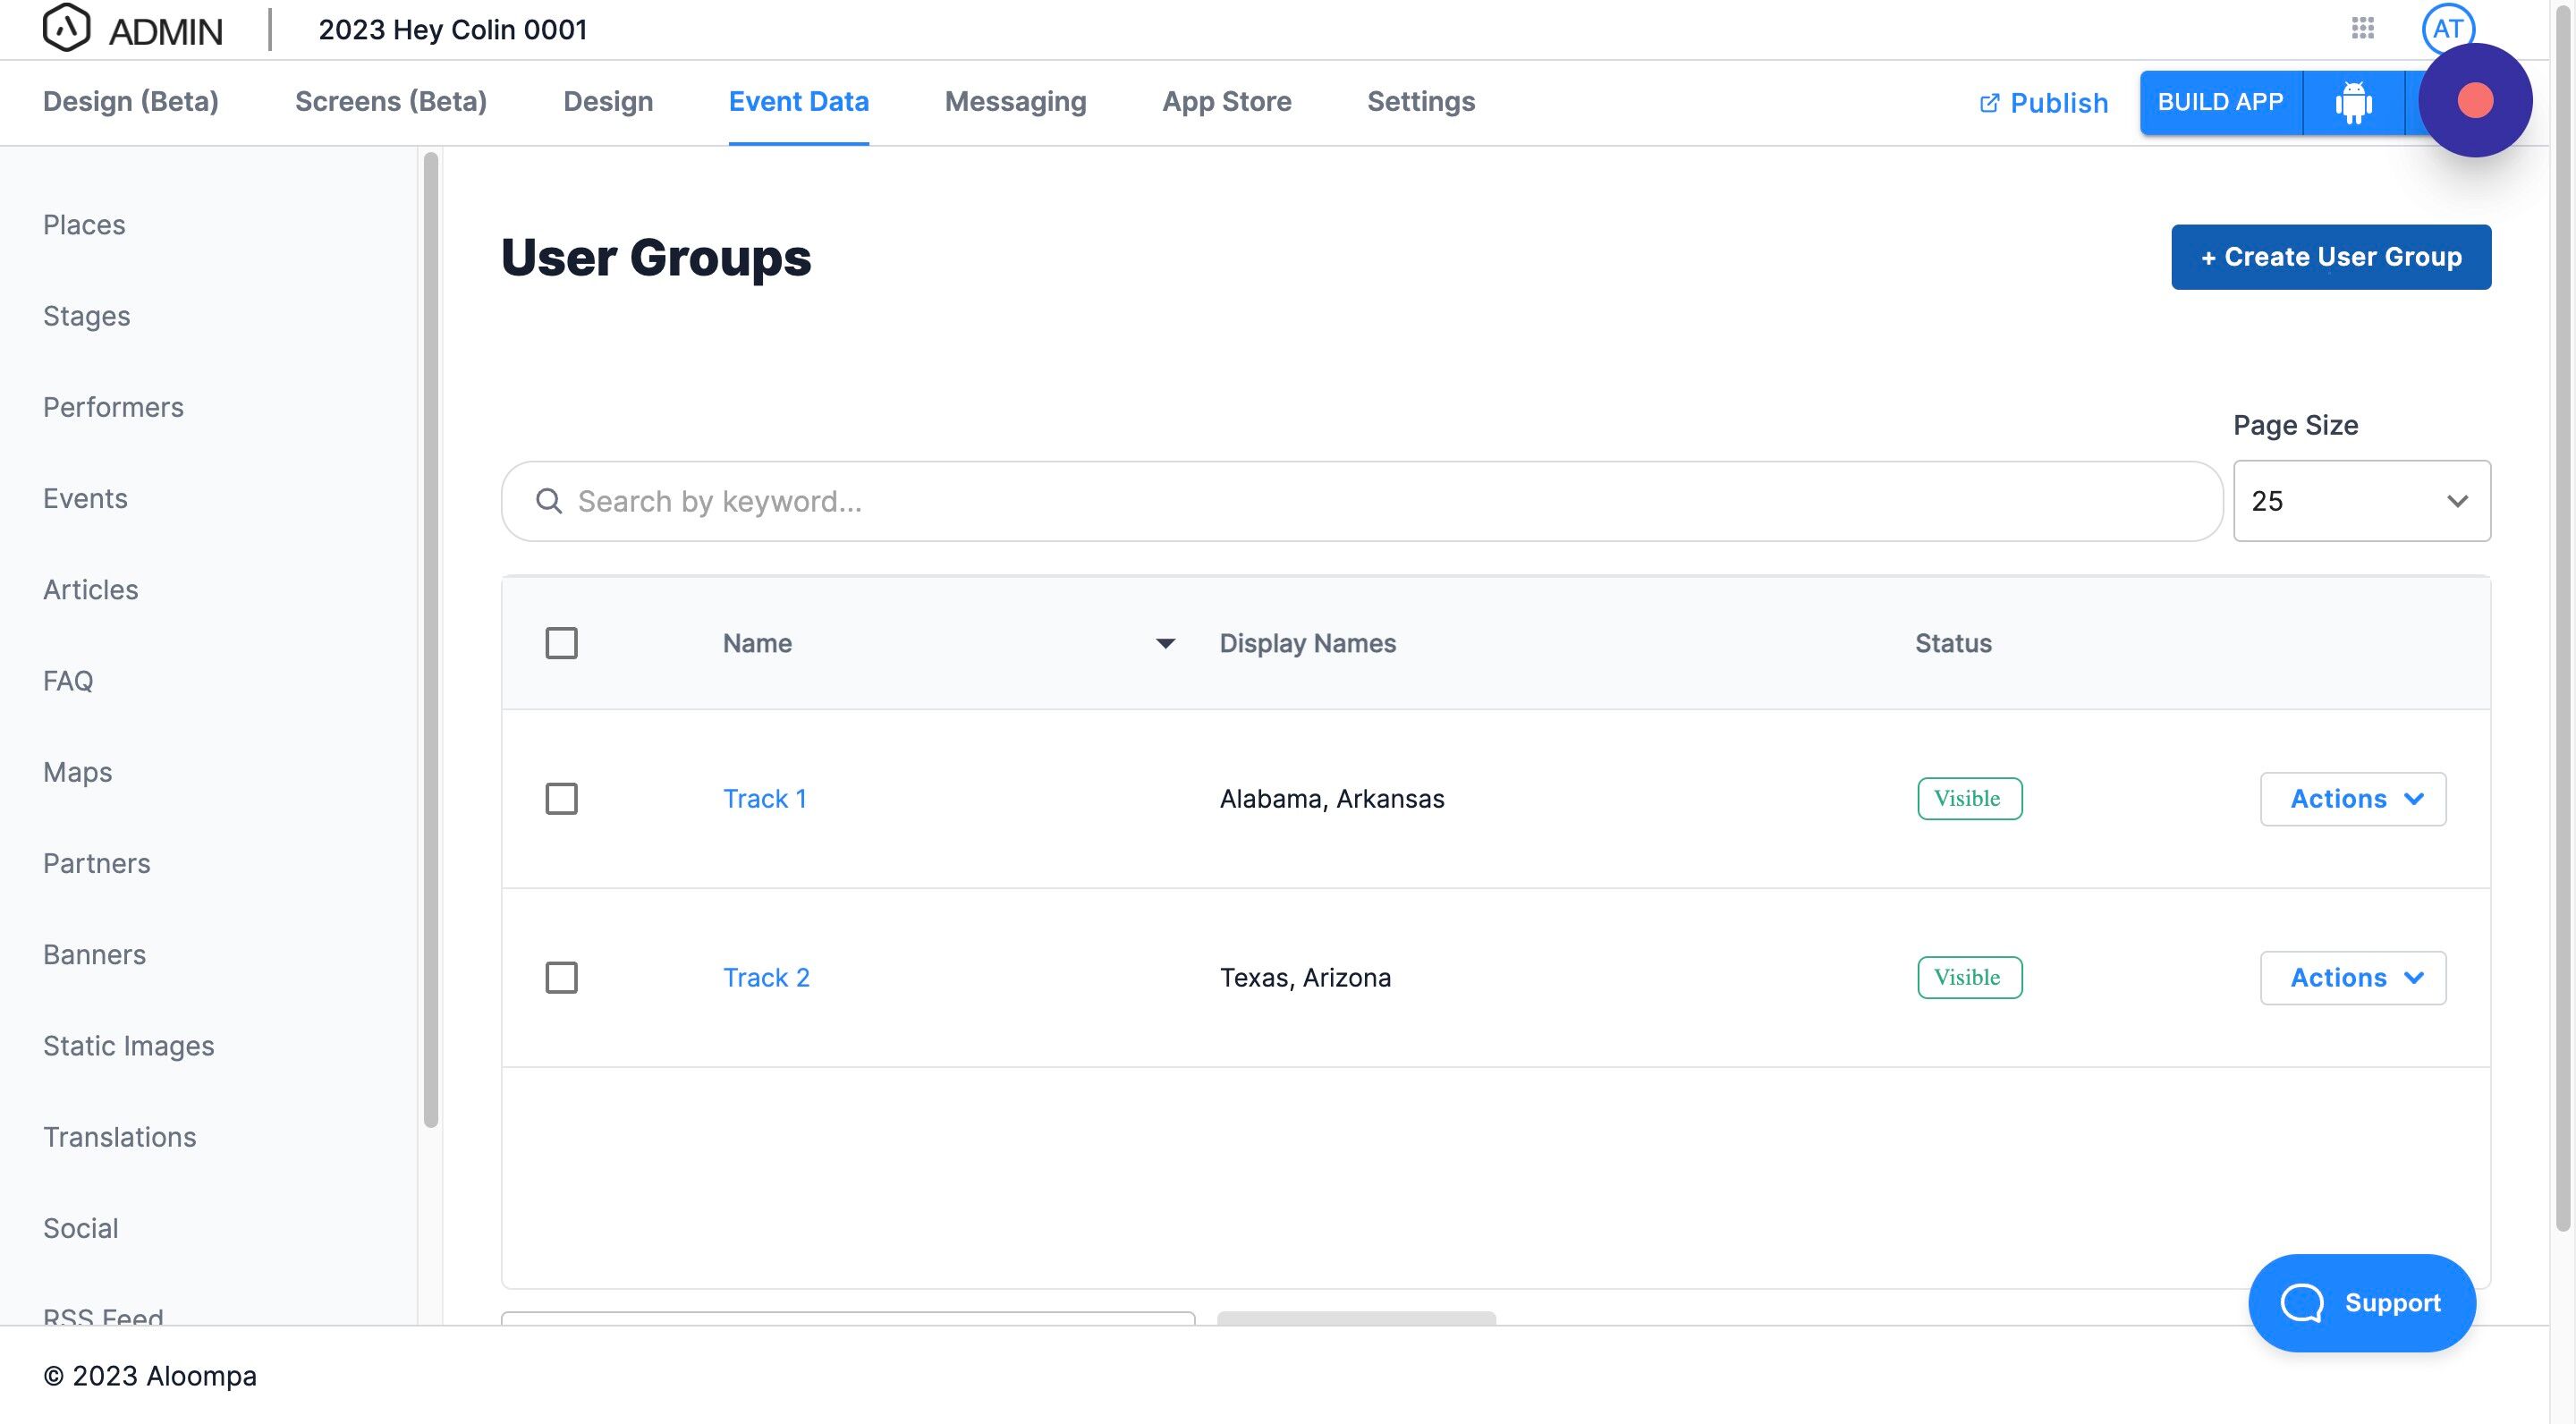Click the BUILD APP button
Screen dimensions: 2576x1424
[x=2220, y=102]
